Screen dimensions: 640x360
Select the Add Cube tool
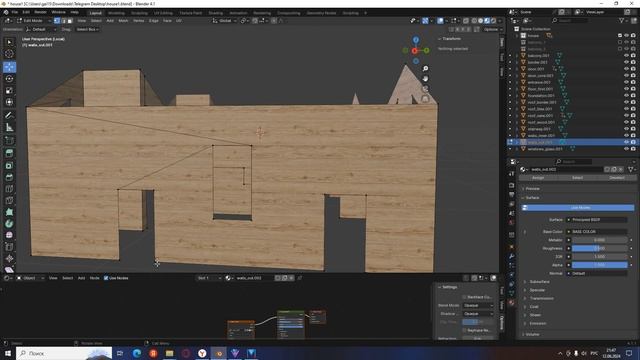tap(9, 140)
